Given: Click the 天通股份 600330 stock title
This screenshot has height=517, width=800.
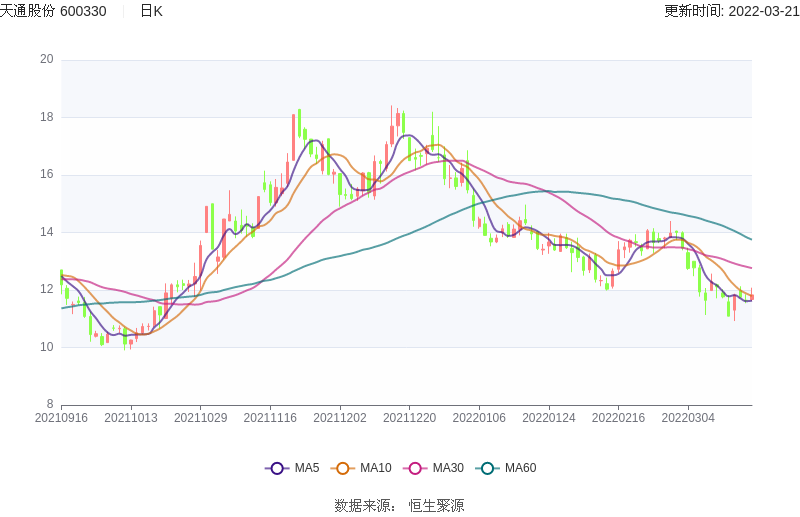Looking at the screenshot, I should pyautogui.click(x=54, y=11).
